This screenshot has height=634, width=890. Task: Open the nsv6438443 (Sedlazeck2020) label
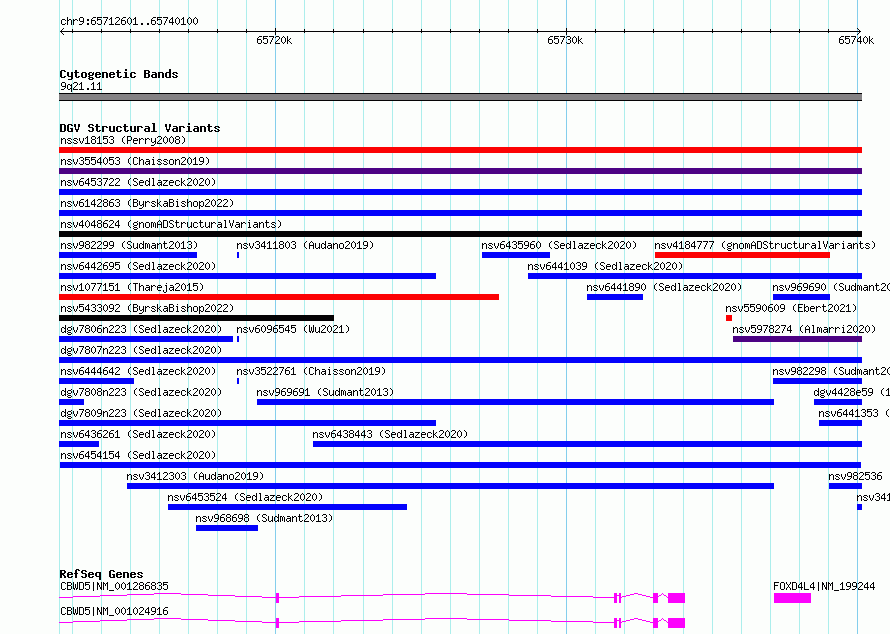(x=390, y=434)
